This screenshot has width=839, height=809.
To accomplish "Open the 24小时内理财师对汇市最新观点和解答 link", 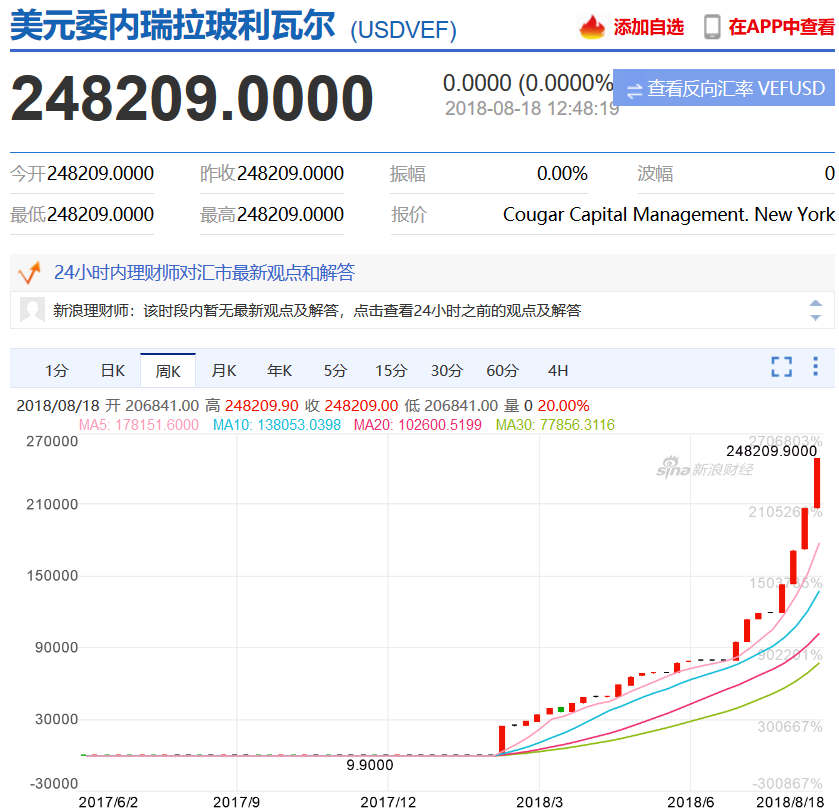I will (x=204, y=272).
